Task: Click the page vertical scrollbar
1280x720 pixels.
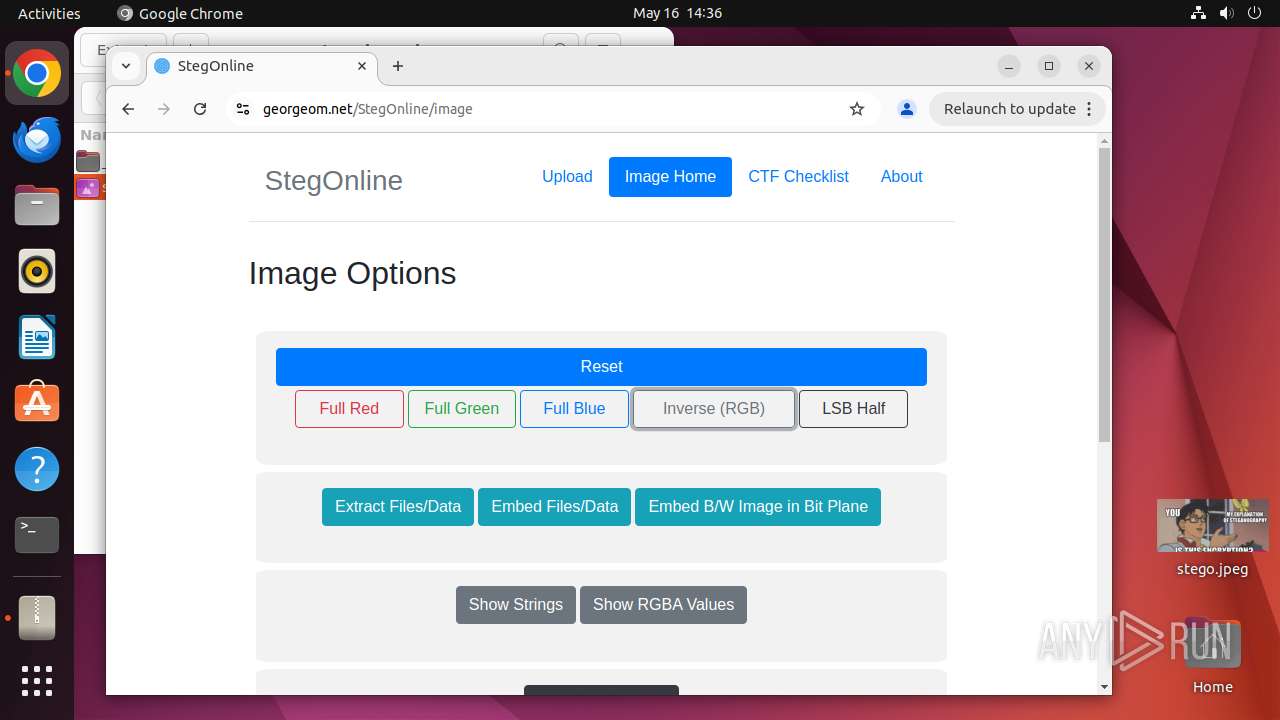Action: point(1104,293)
